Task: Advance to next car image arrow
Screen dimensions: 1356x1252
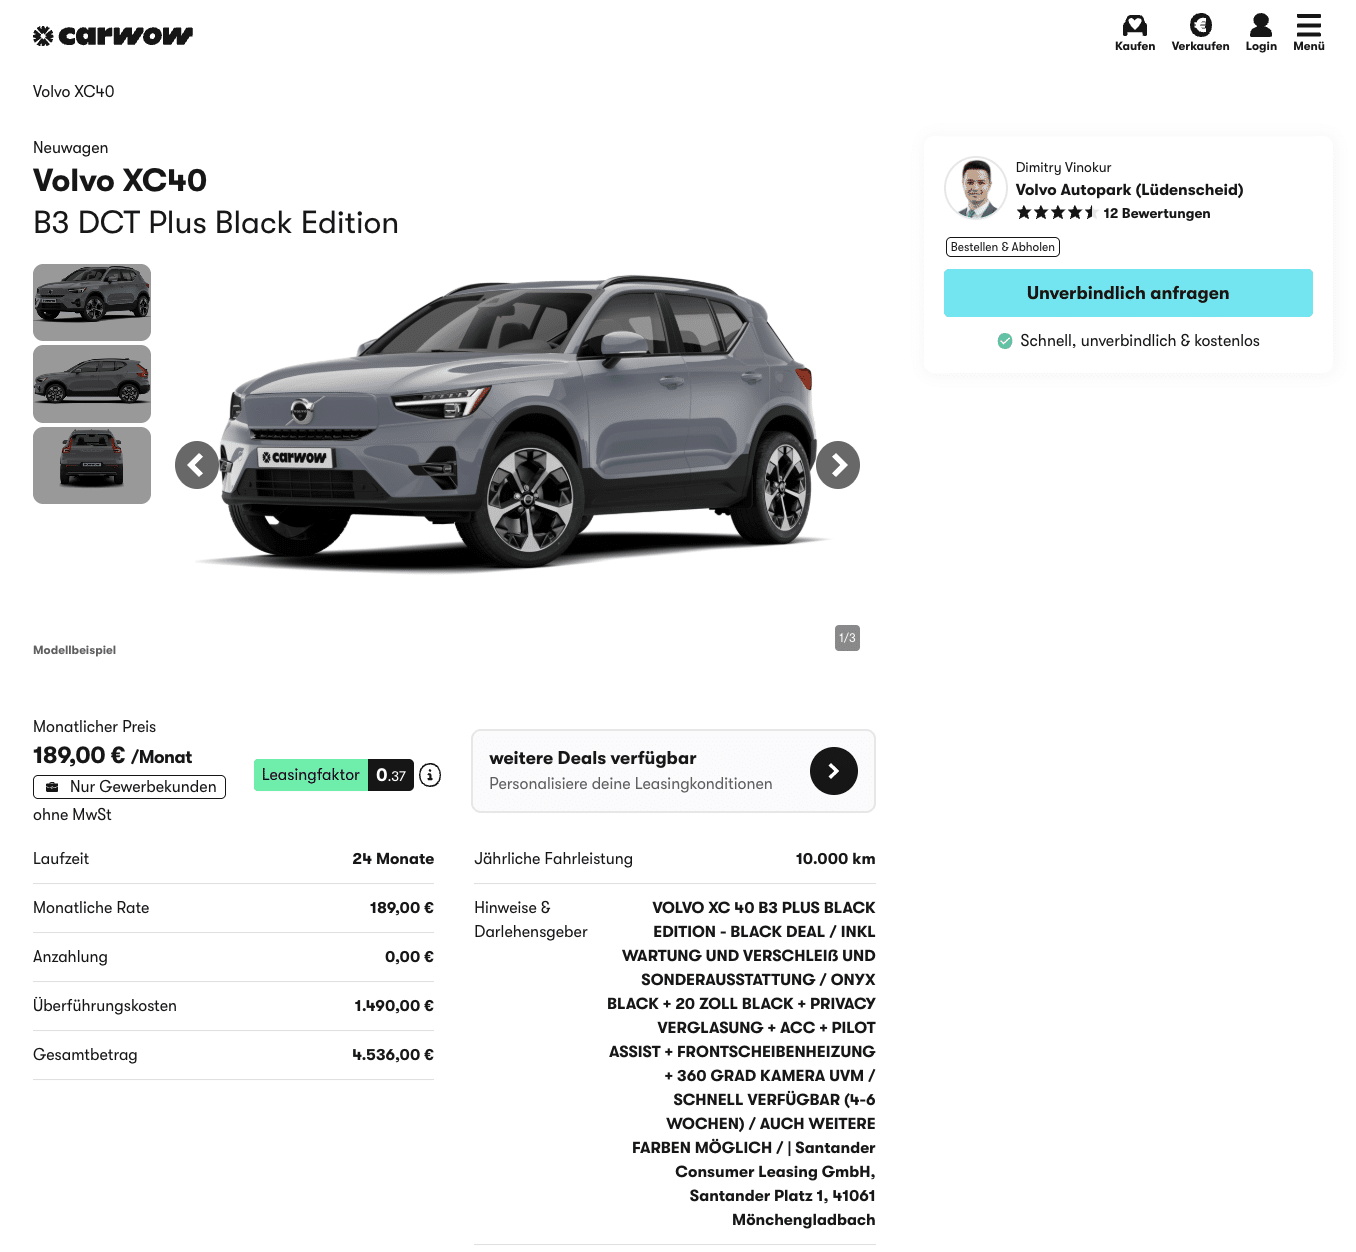Action: coord(838,465)
